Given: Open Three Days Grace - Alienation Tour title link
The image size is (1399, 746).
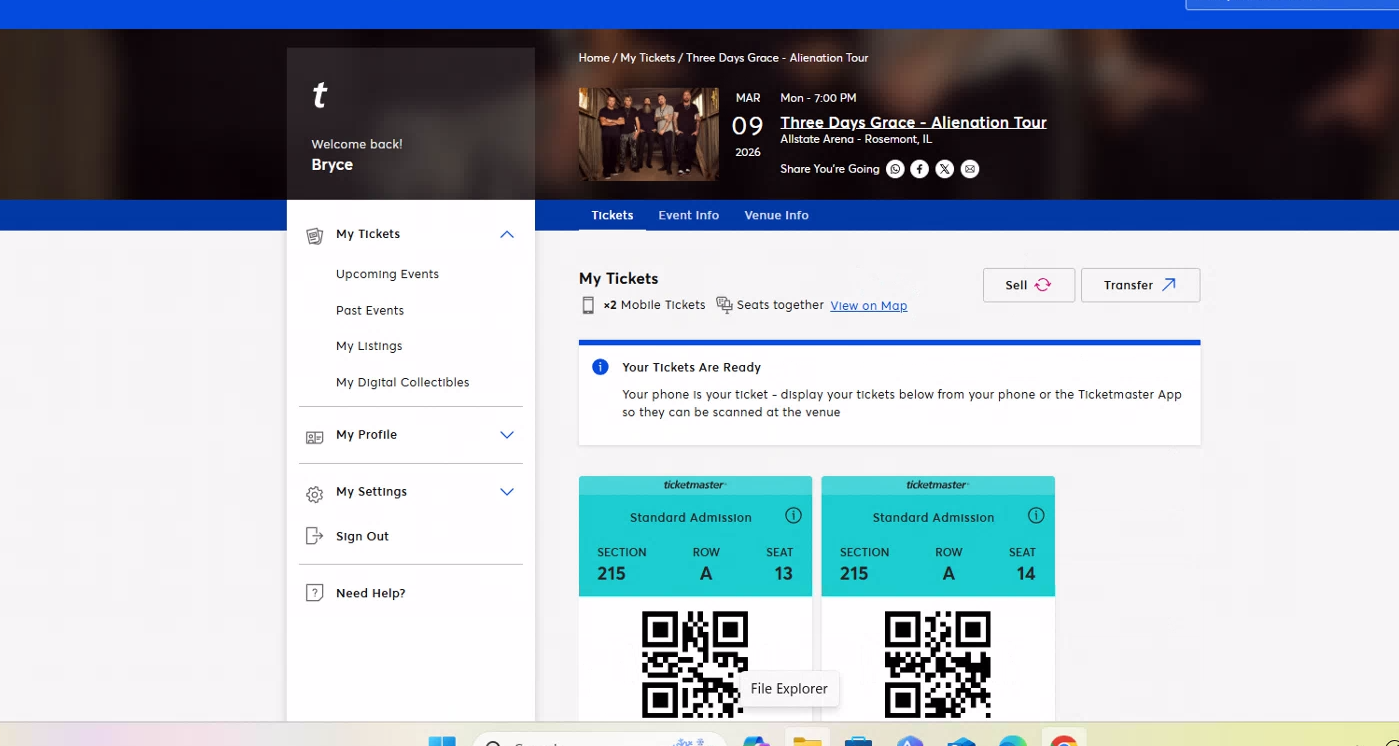Looking at the screenshot, I should click(913, 122).
